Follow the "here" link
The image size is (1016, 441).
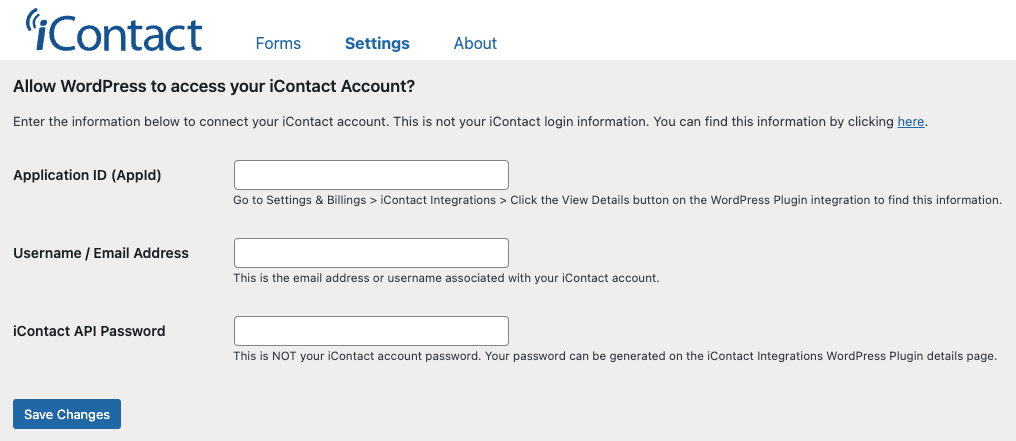910,122
